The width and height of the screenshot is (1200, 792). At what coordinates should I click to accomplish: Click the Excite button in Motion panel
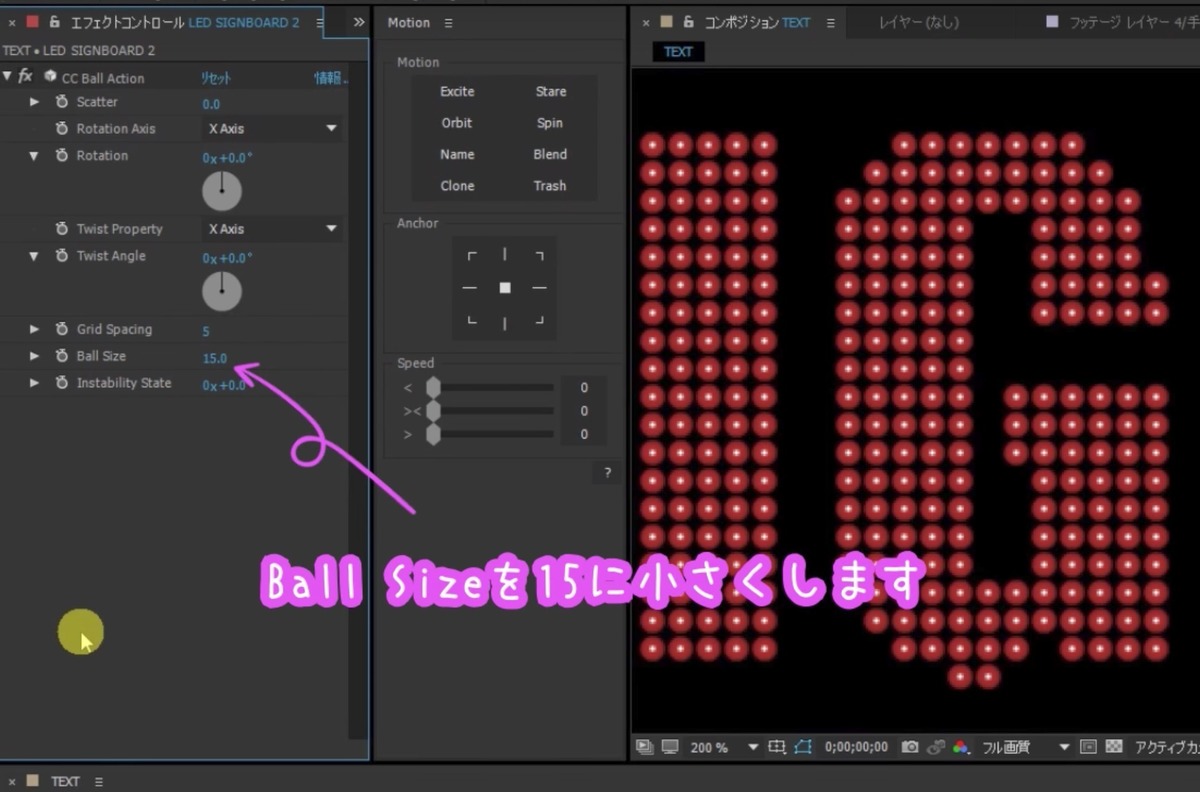[x=457, y=91]
